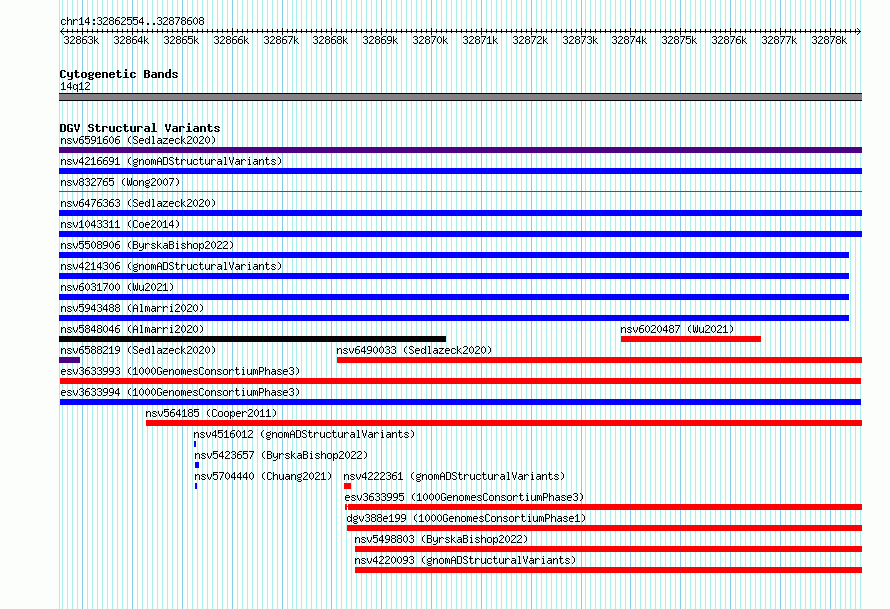Click the chr14:32862554..32878608 coordinates text

click(x=132, y=21)
